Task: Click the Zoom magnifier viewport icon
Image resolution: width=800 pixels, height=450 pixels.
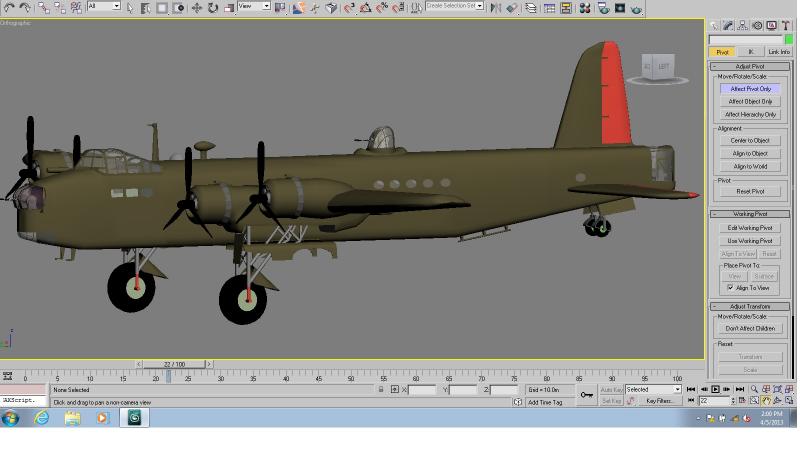Action: [754, 389]
